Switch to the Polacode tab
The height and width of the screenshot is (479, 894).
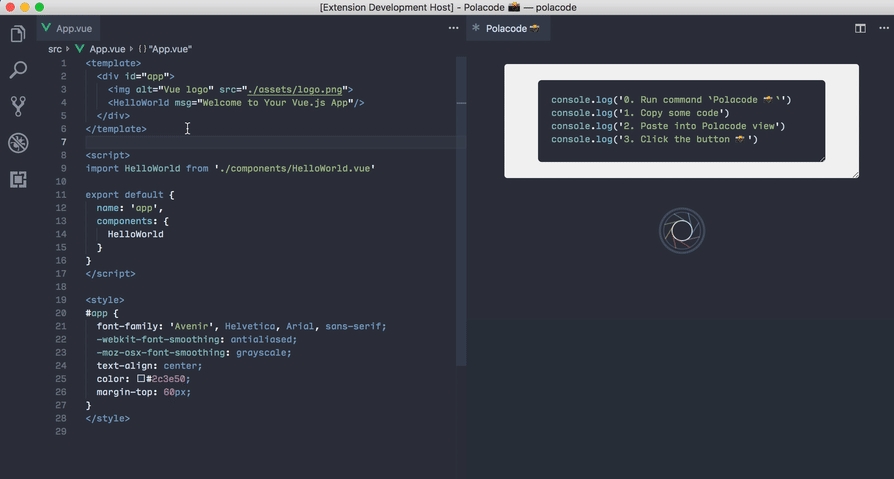point(508,28)
